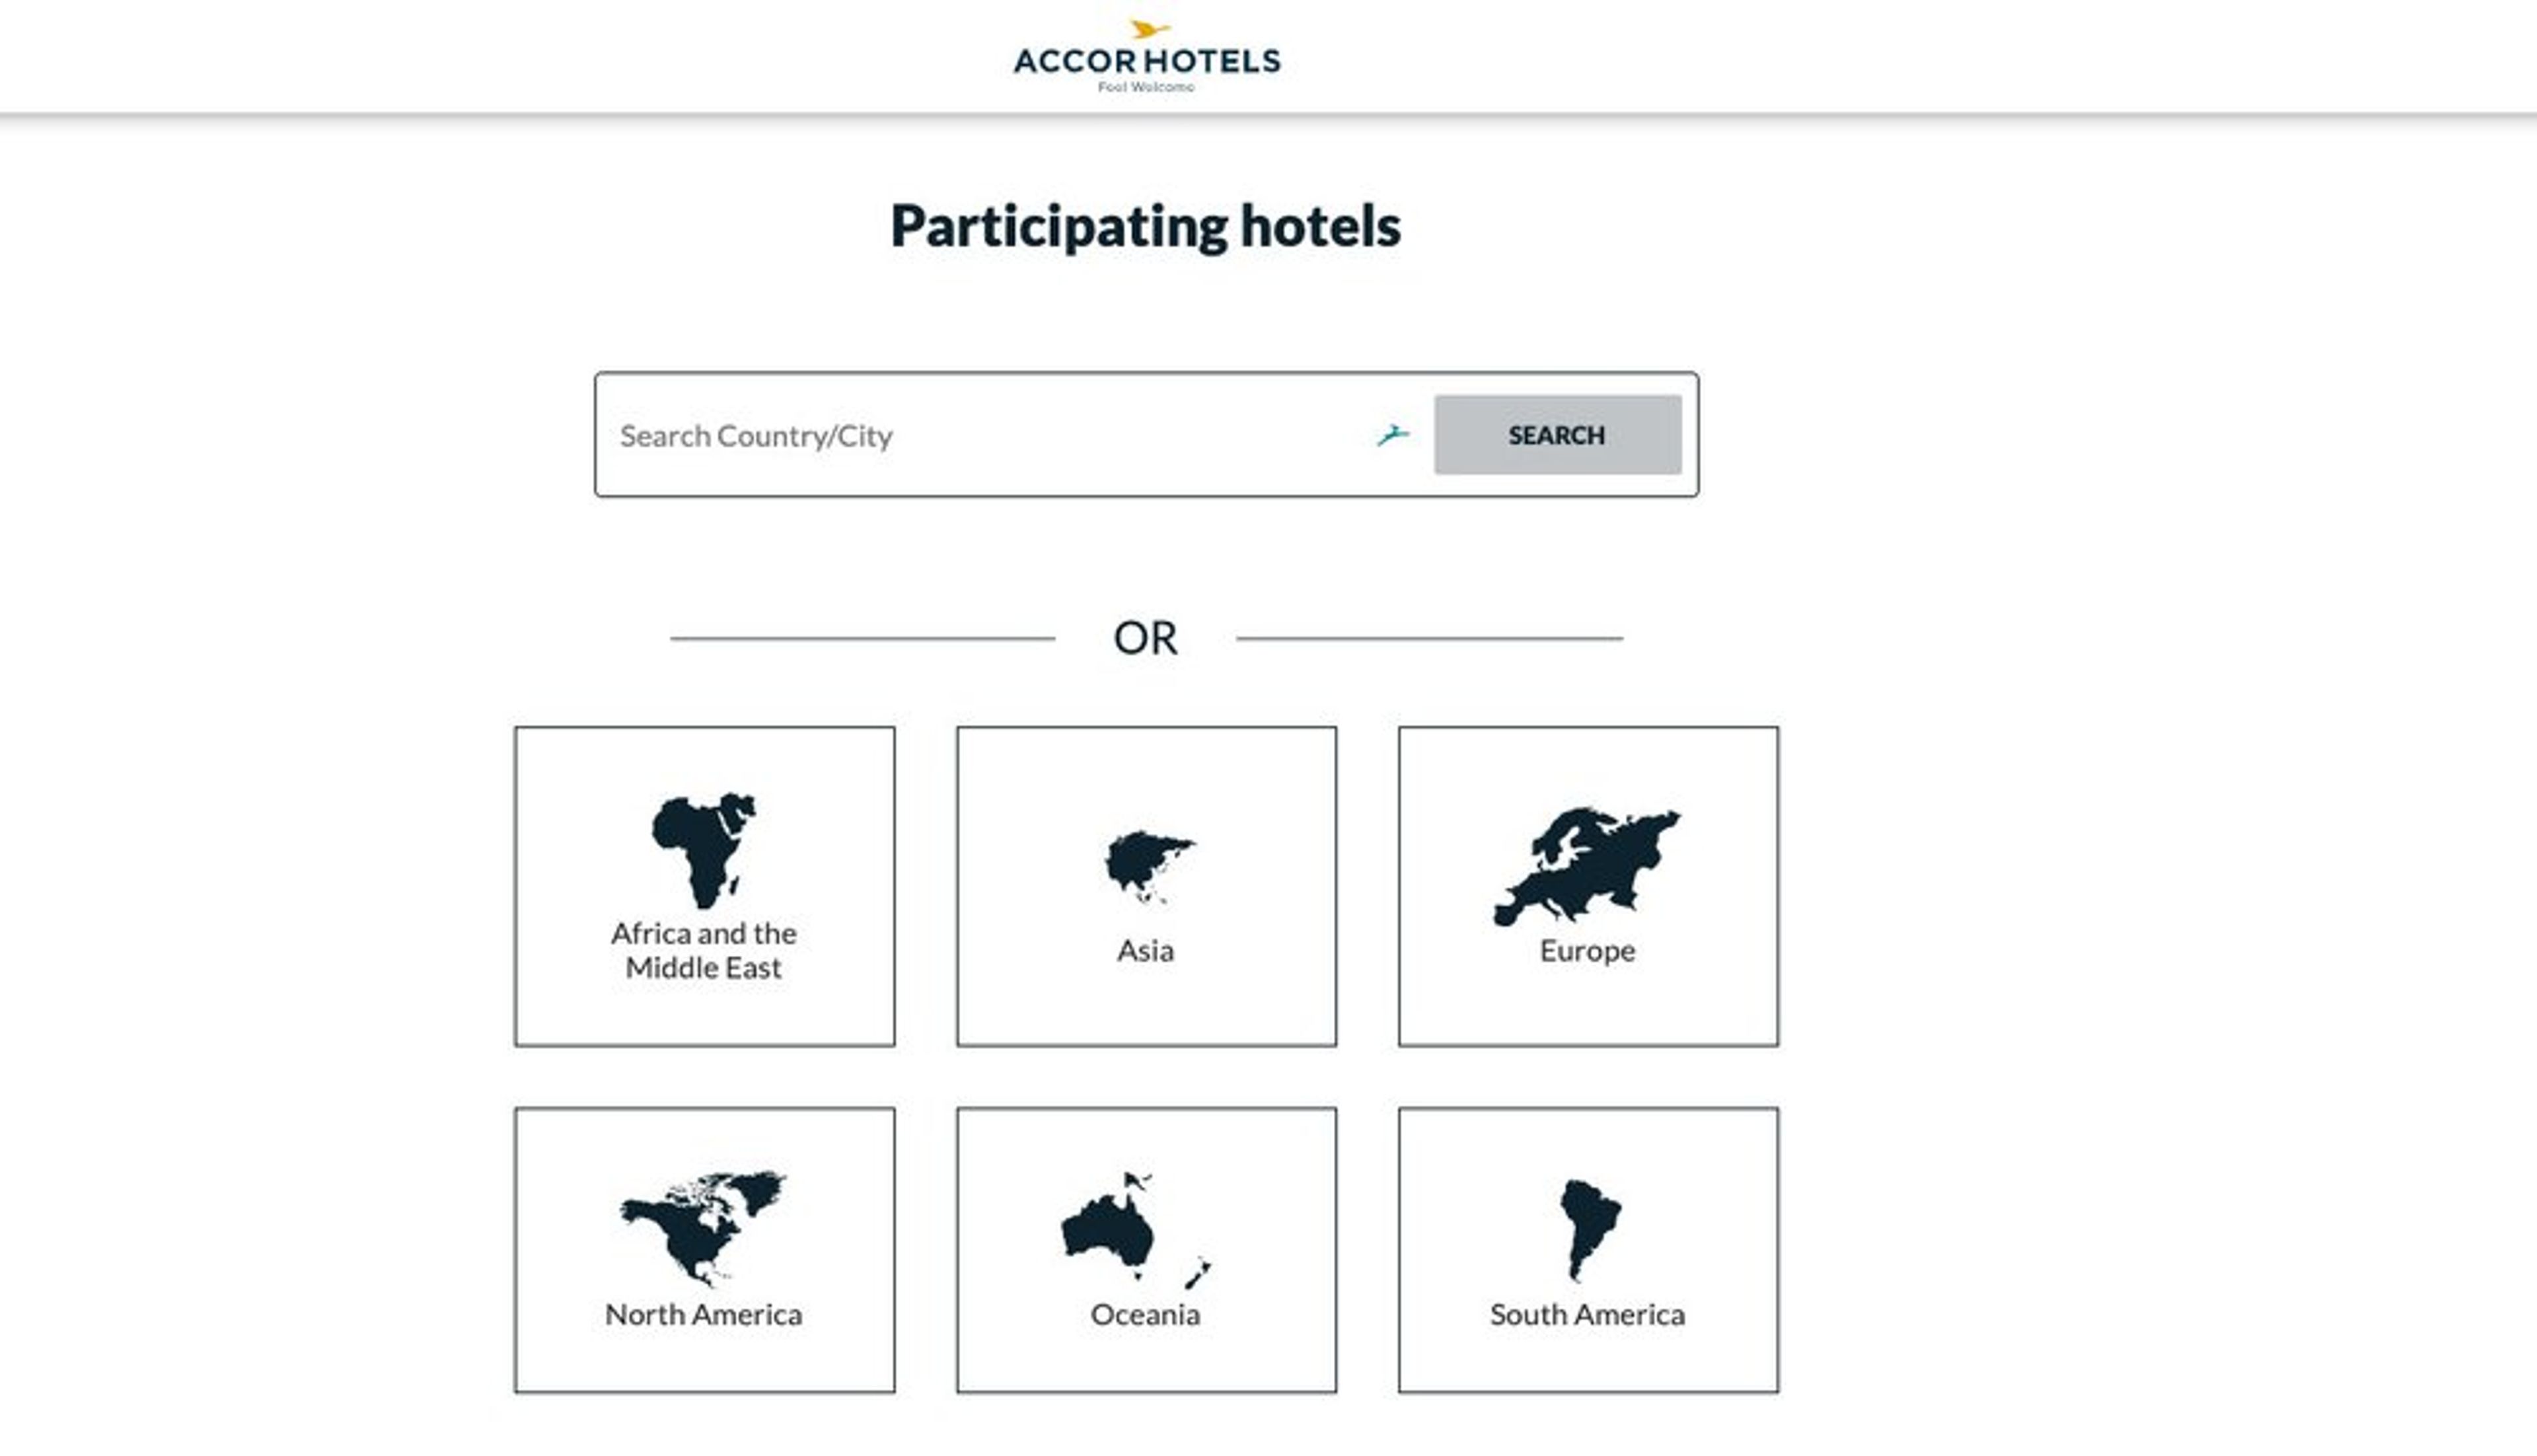
Task: Click the teal bird icon in search field
Action: pos(1392,435)
